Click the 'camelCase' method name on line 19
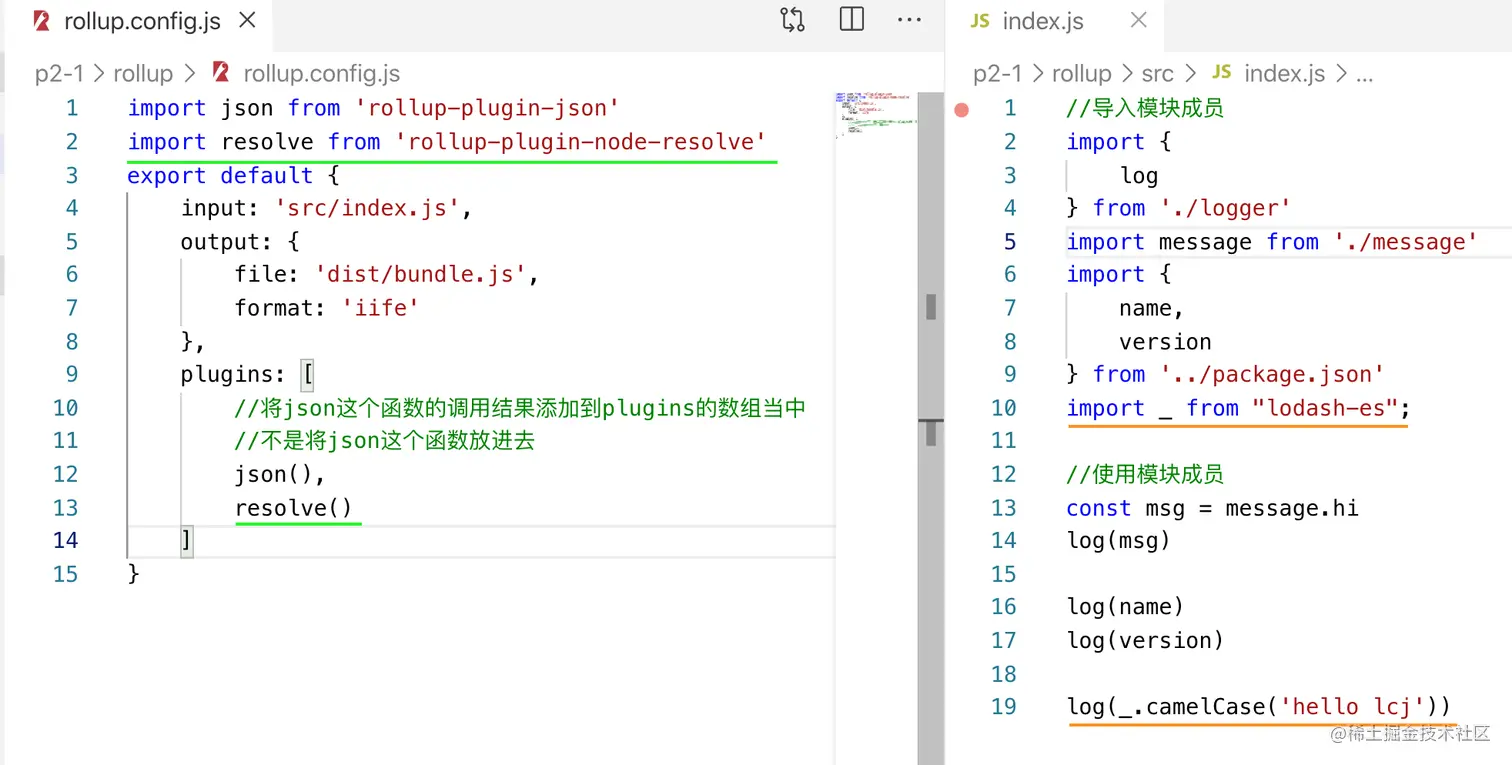Screen dimensions: 1512x765 1206,707
